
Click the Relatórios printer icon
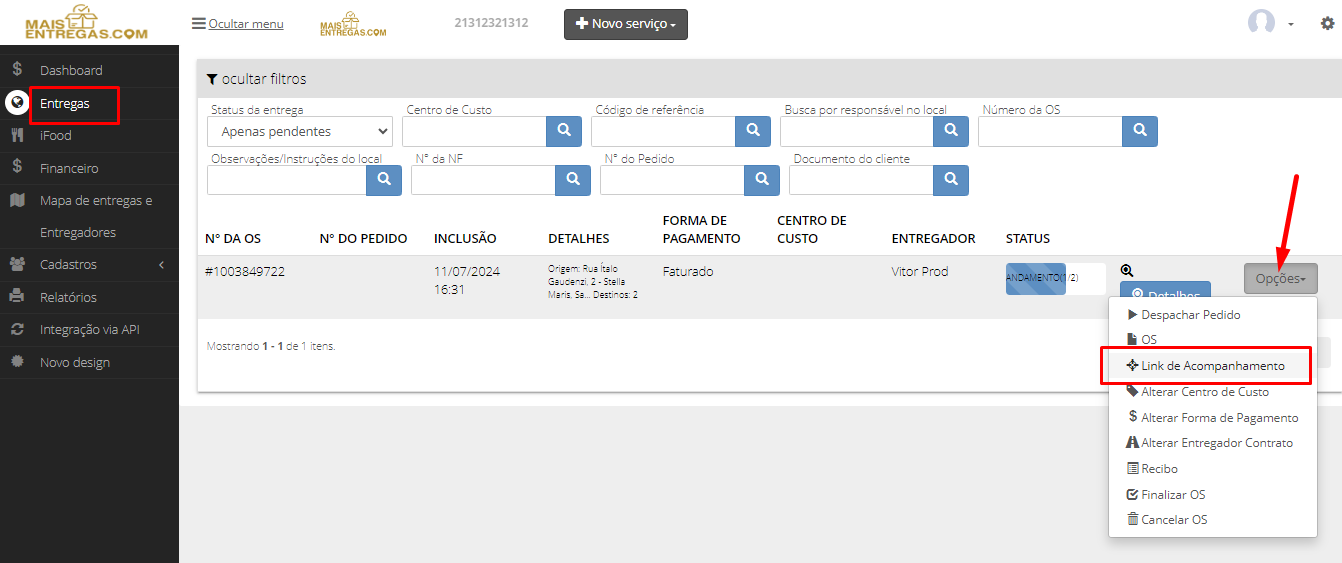click(x=17, y=296)
